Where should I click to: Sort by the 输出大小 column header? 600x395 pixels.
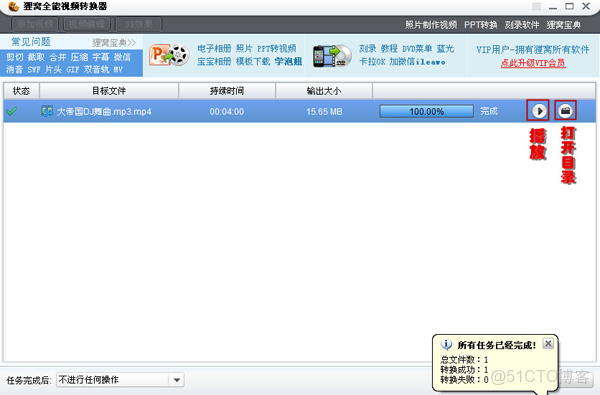pyautogui.click(x=324, y=91)
